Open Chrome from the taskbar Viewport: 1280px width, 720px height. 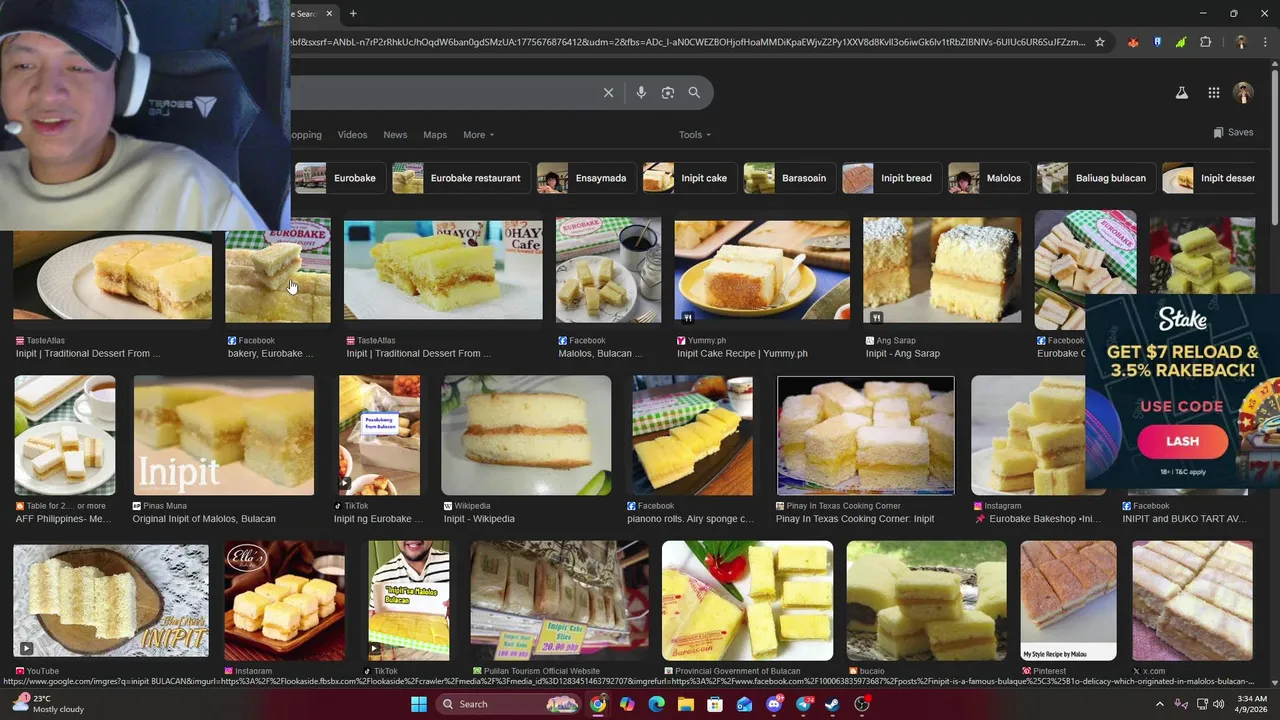pos(597,704)
